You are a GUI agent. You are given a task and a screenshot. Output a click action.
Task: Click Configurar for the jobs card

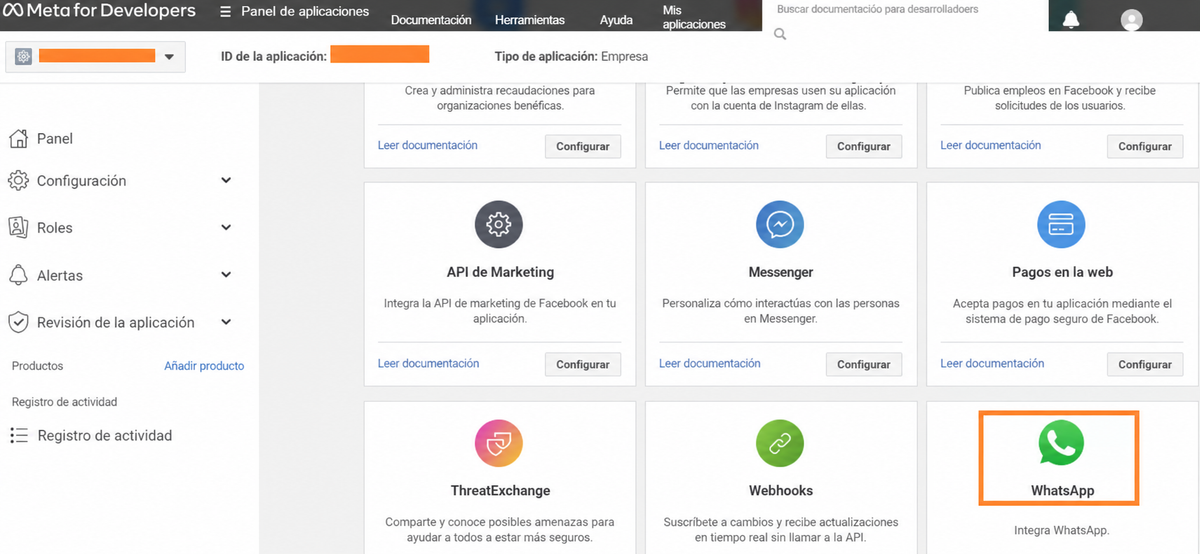1145,146
